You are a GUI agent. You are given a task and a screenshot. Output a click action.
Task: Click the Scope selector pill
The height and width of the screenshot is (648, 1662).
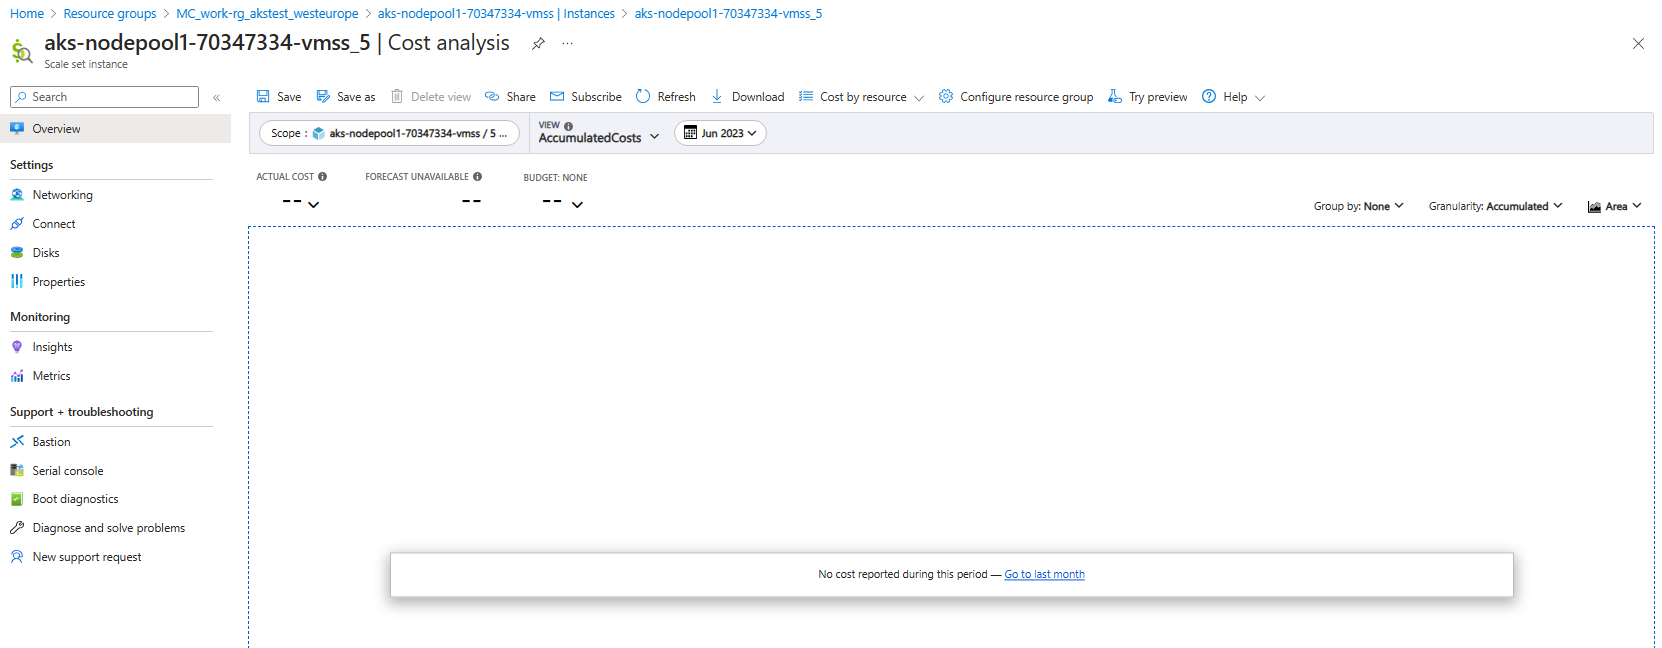389,133
